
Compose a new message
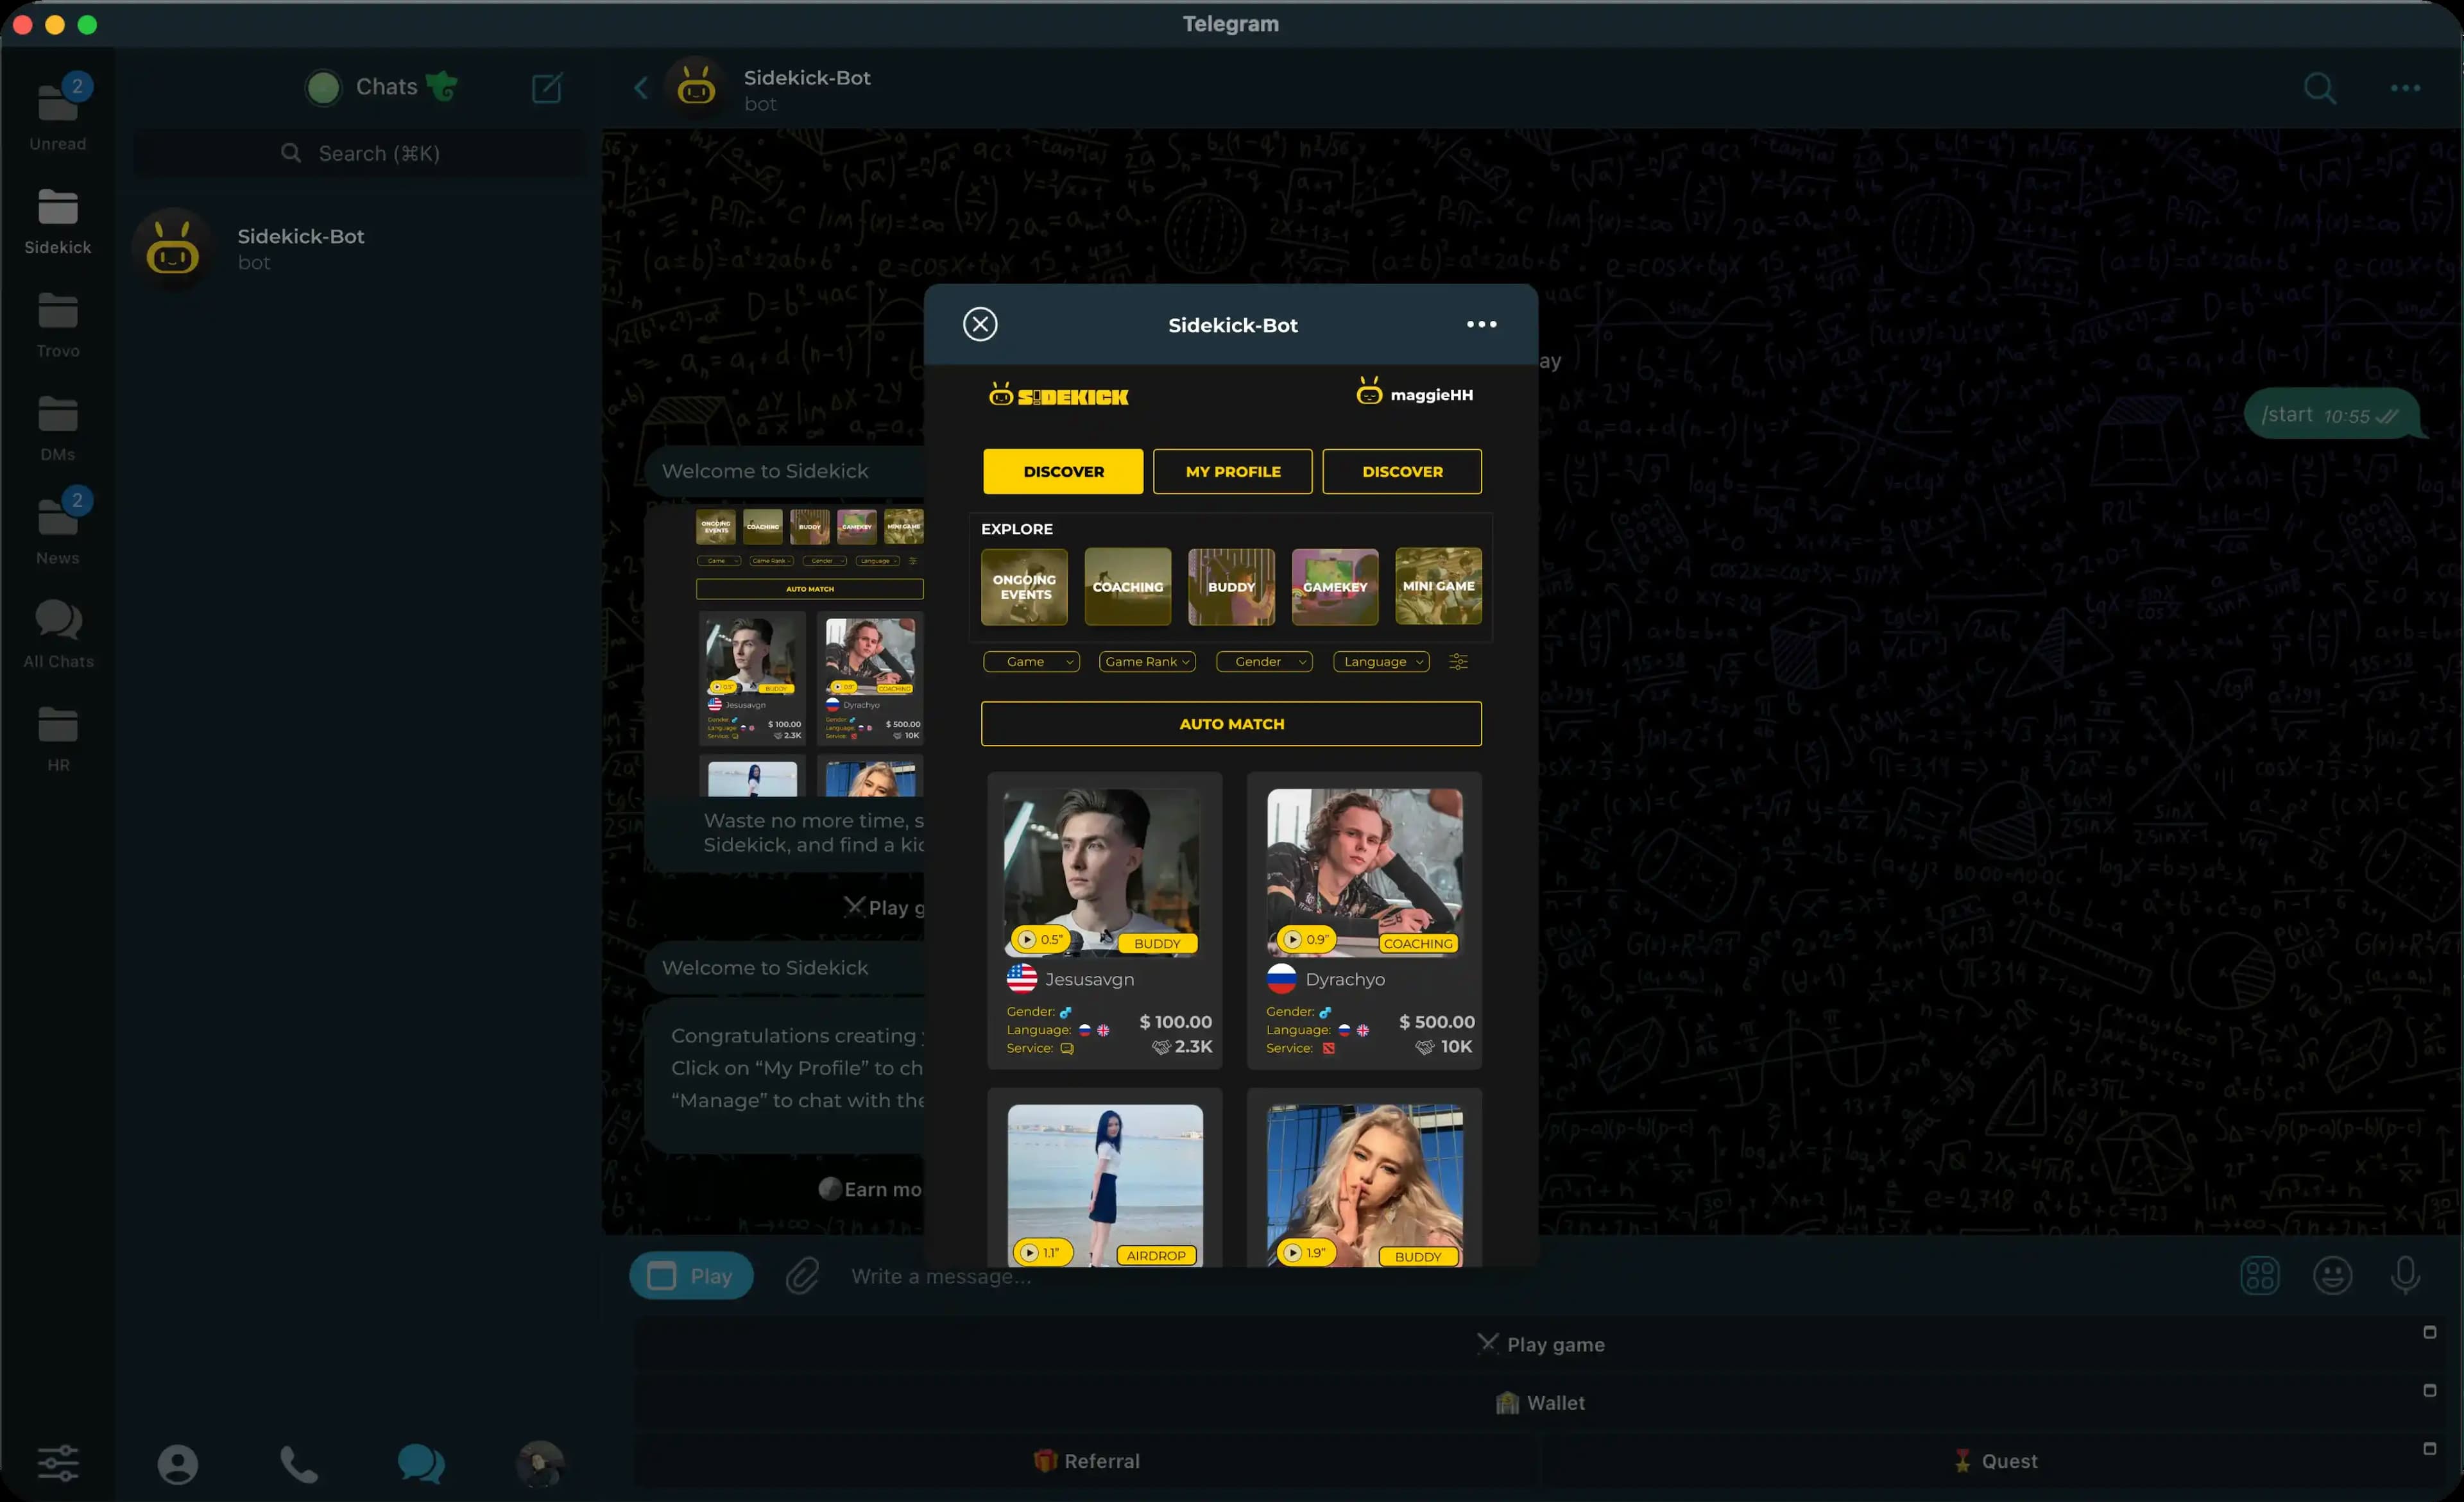547,88
